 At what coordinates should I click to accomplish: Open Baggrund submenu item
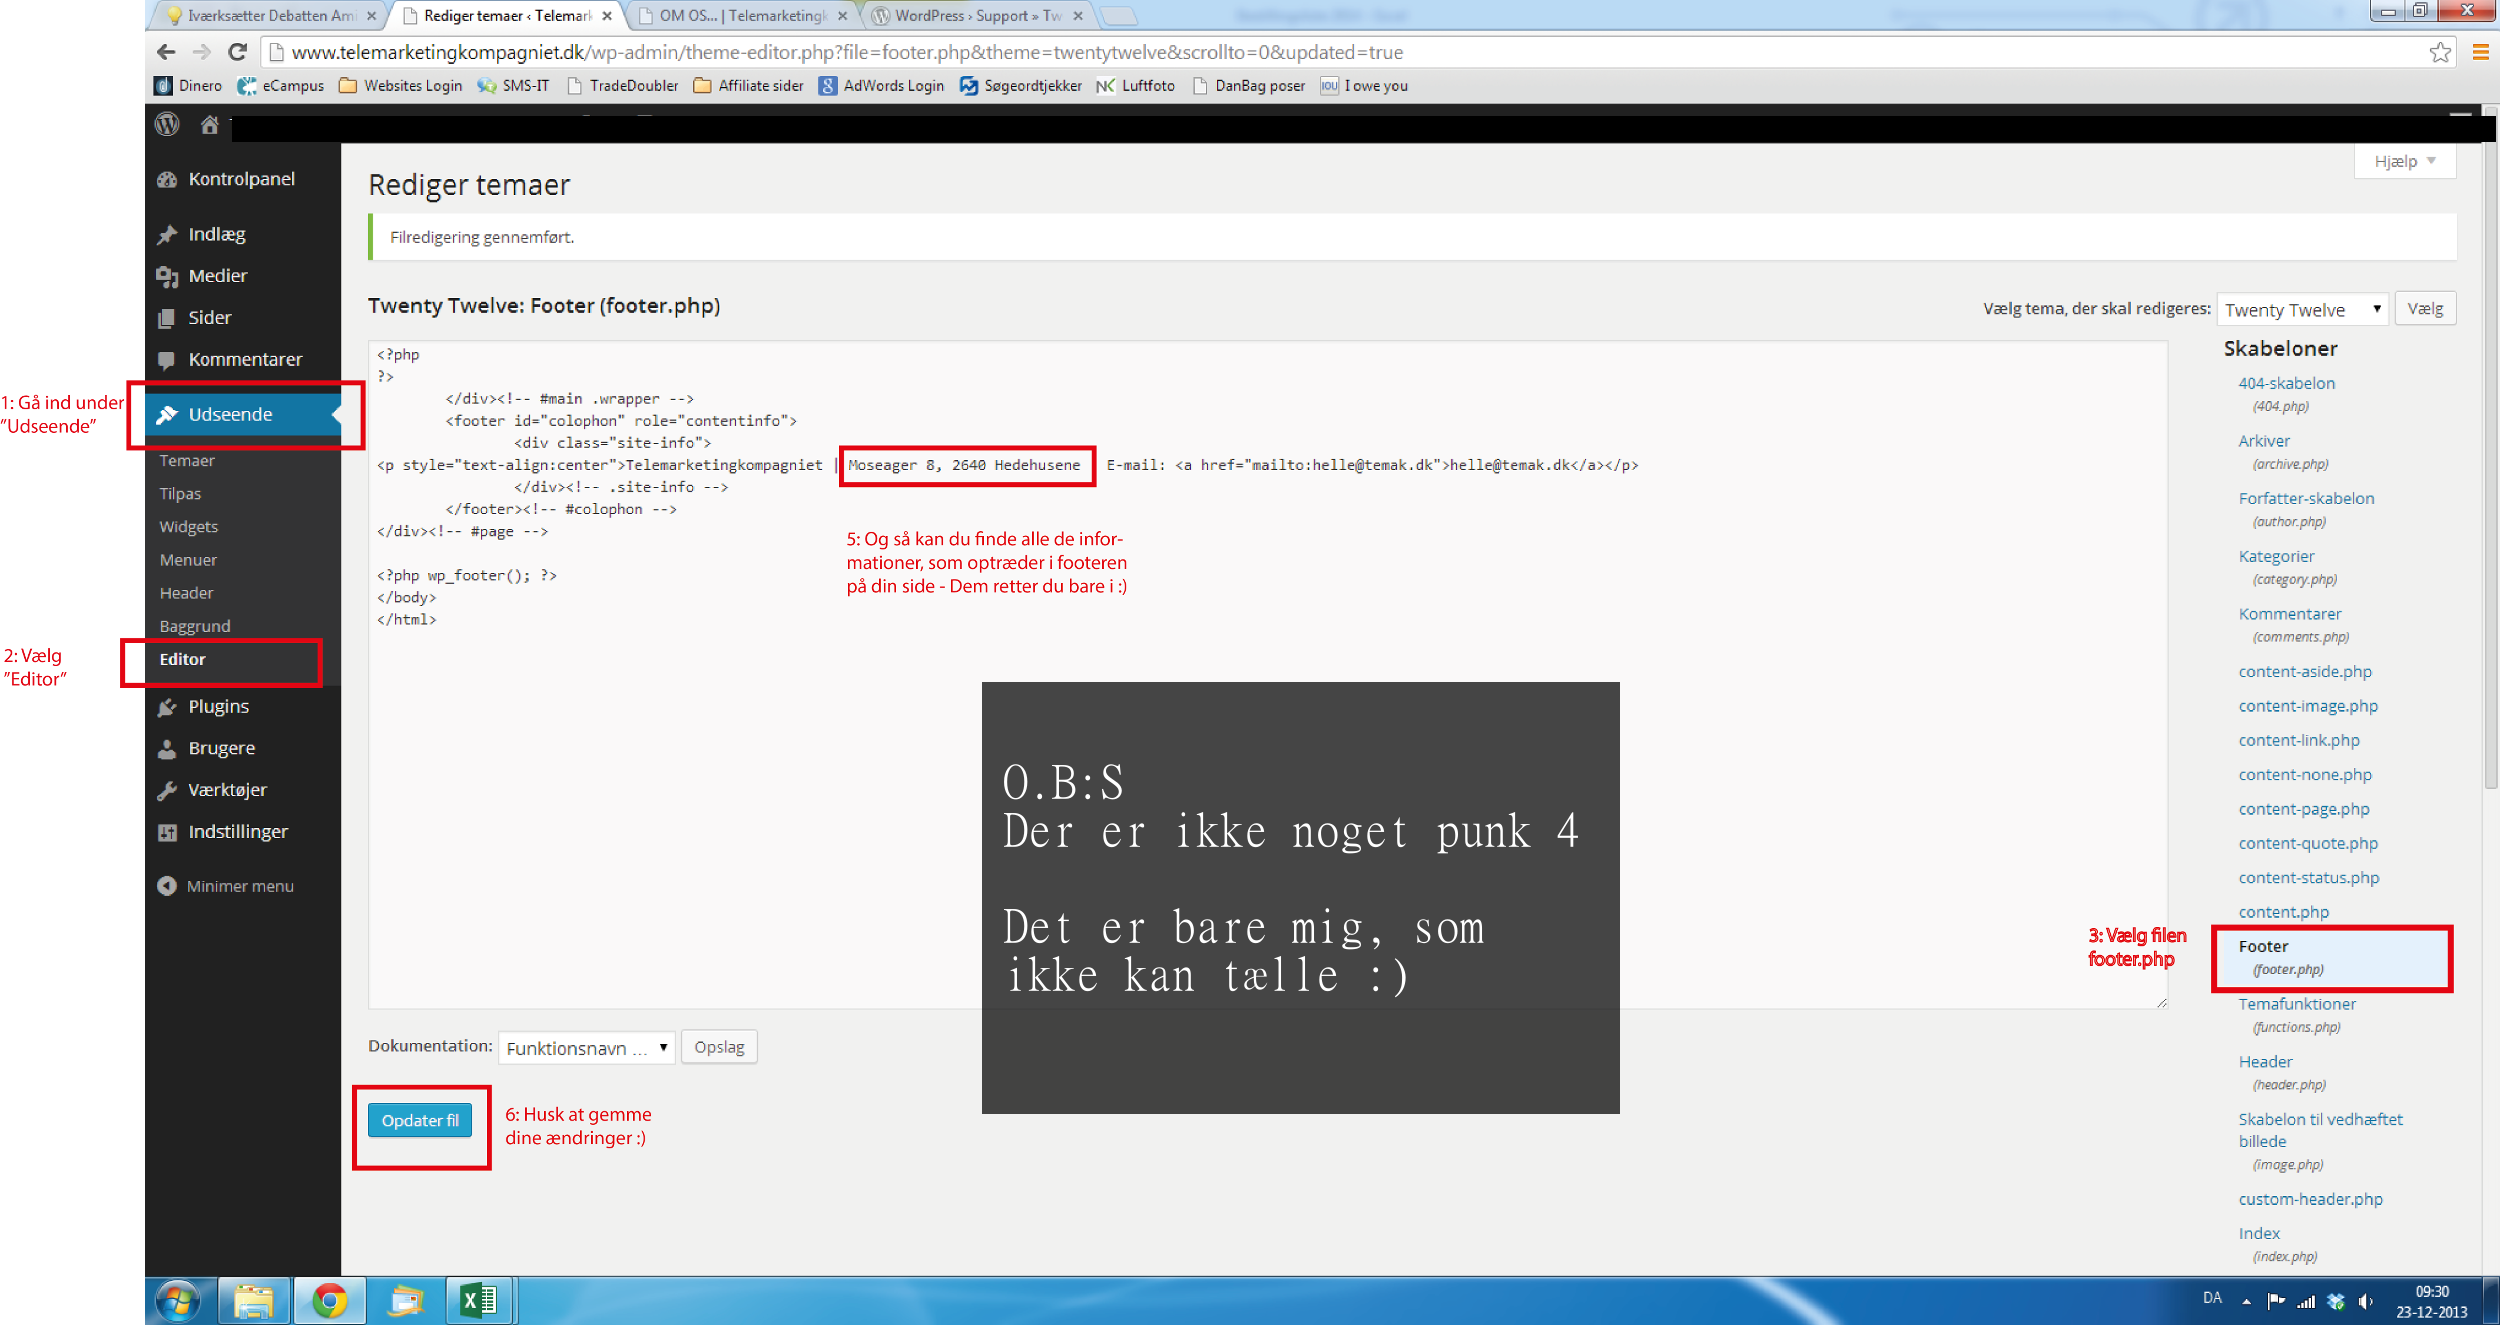tap(195, 626)
